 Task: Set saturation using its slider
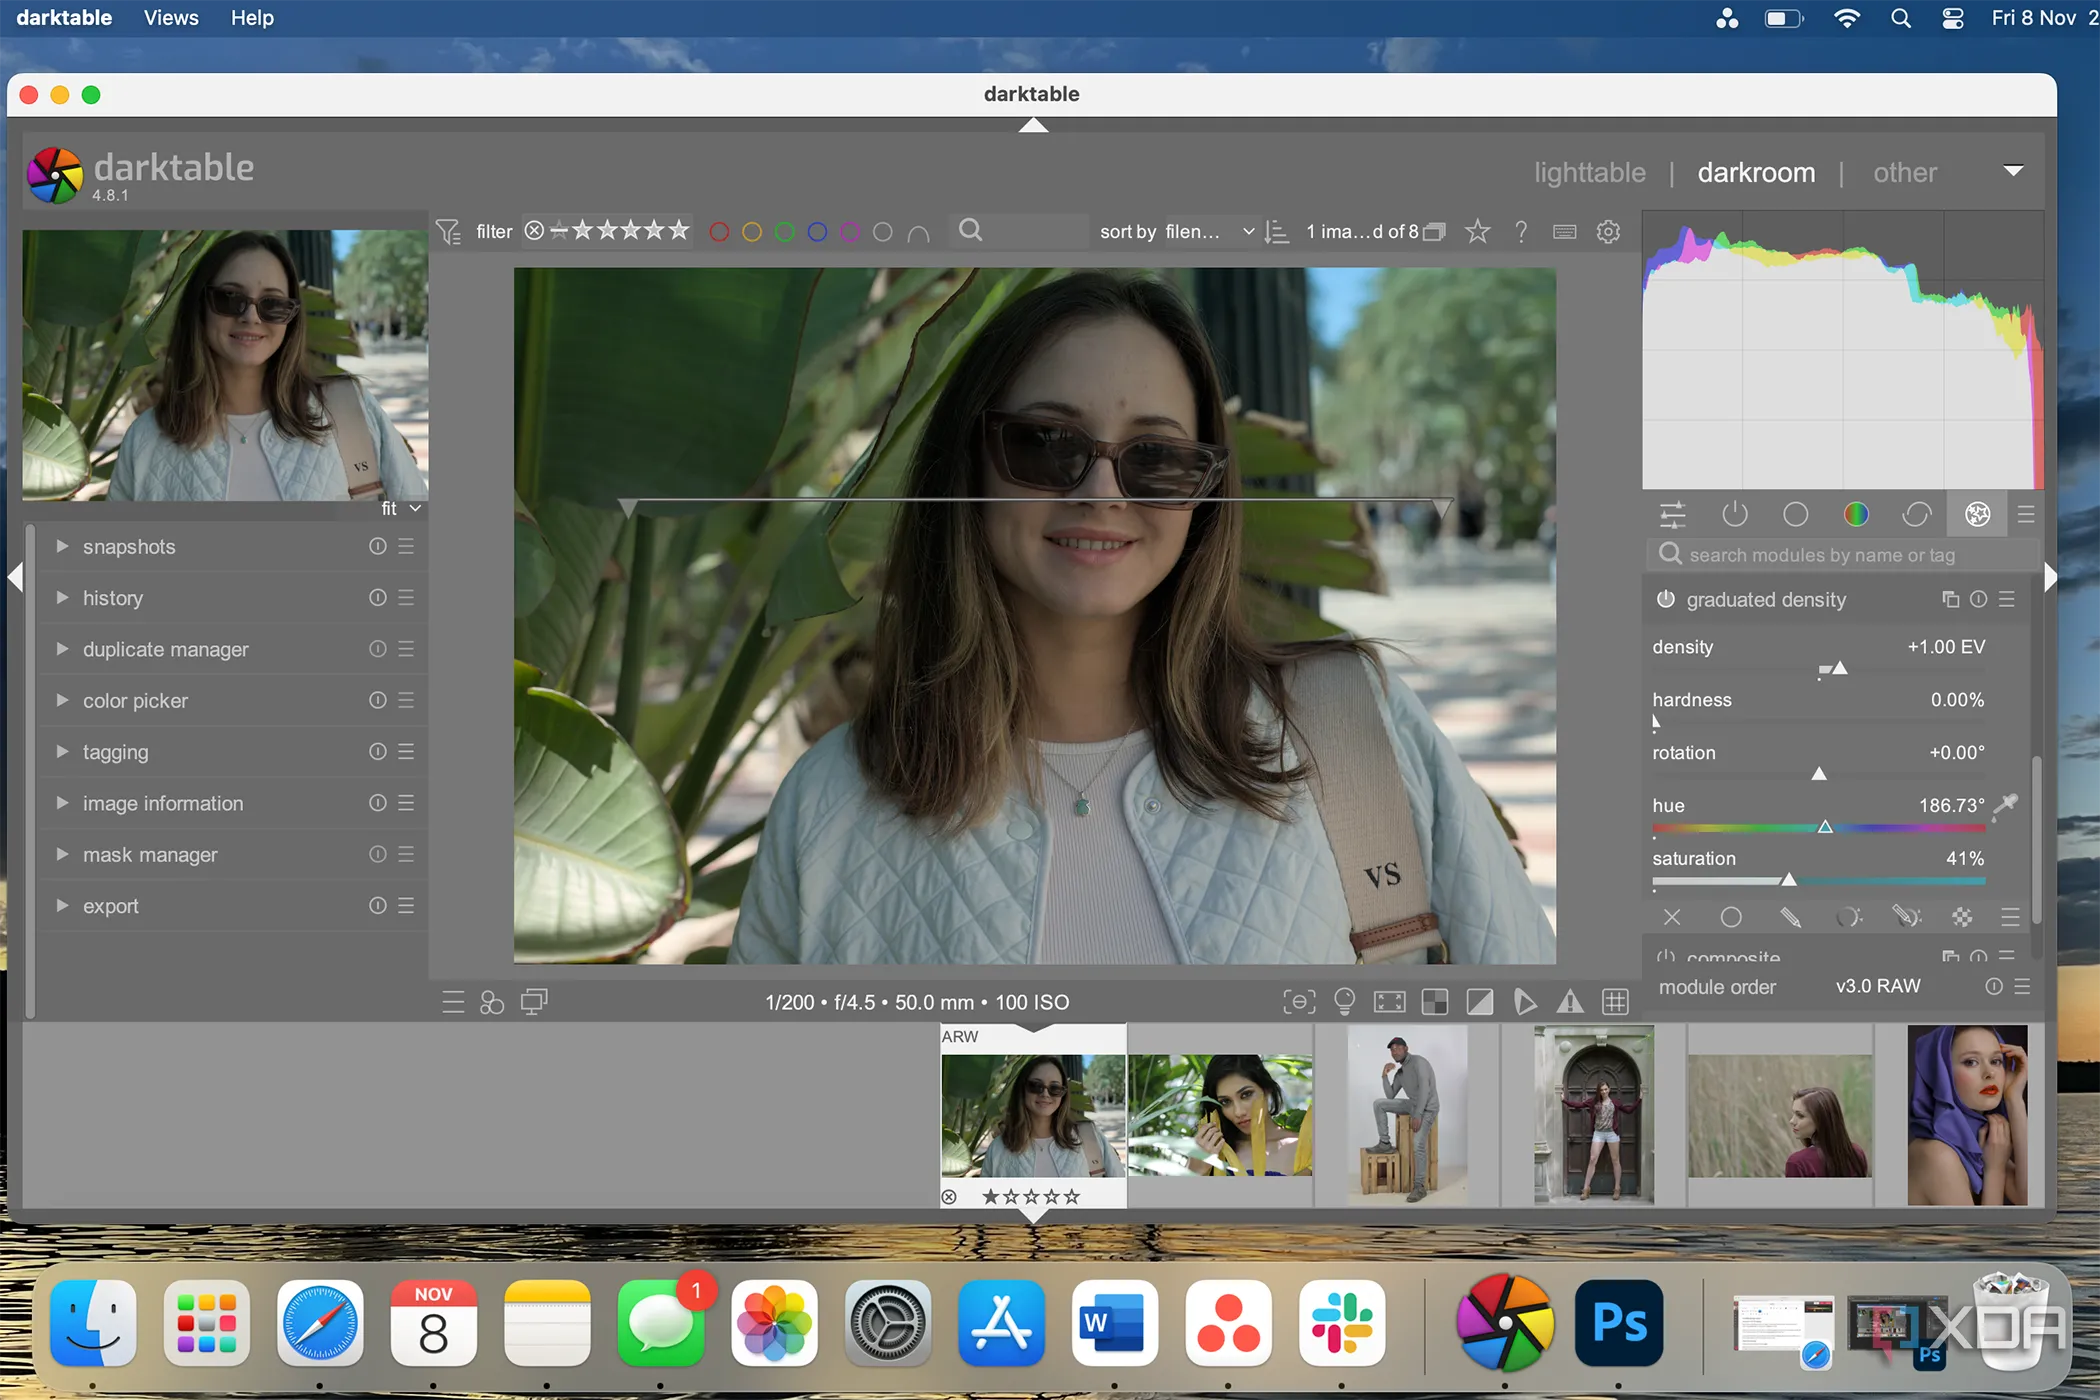(1790, 881)
